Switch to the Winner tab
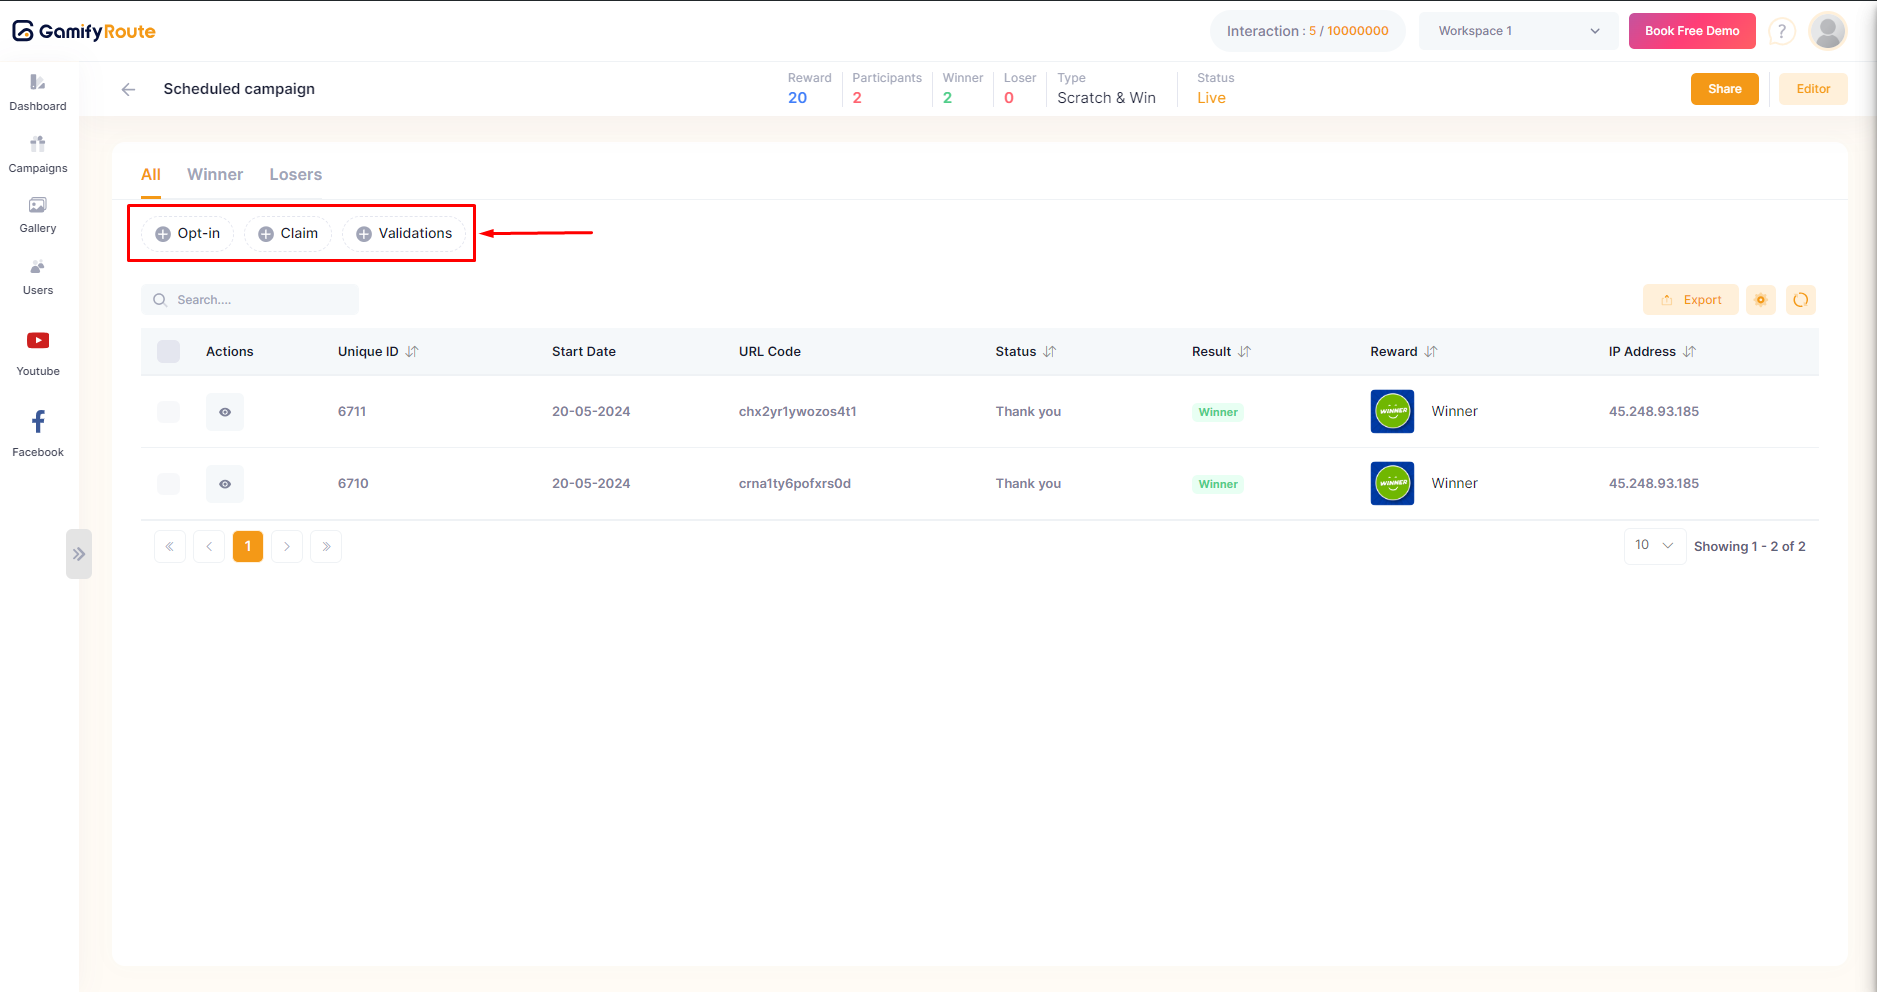This screenshot has width=1877, height=992. (x=215, y=175)
